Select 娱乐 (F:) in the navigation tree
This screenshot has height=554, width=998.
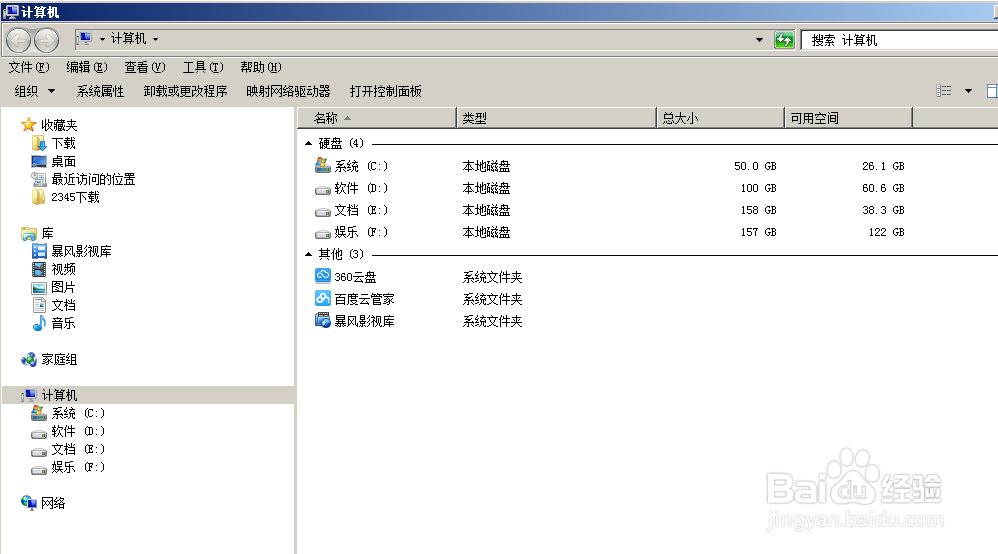coord(78,467)
